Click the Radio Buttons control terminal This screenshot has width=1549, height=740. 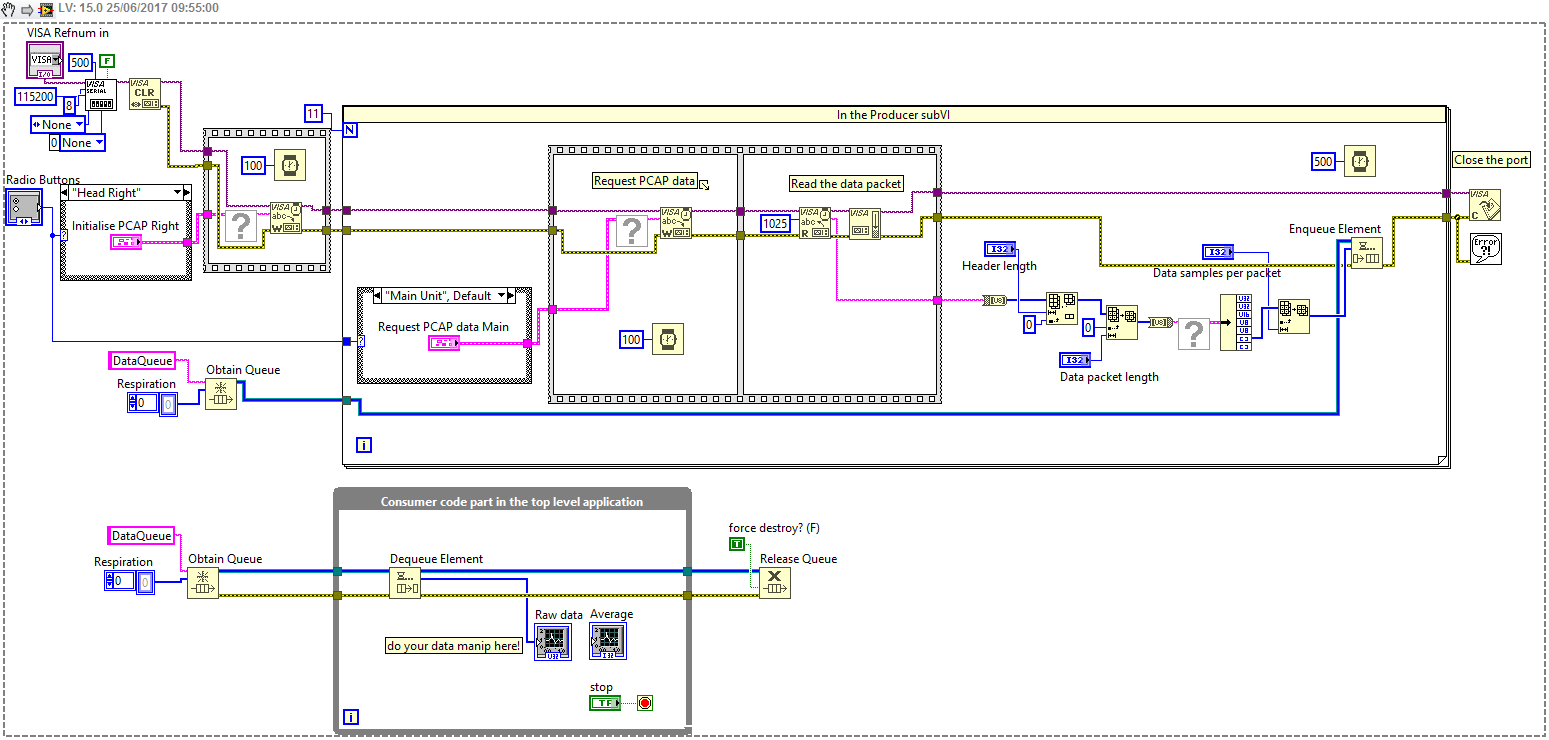click(24, 207)
